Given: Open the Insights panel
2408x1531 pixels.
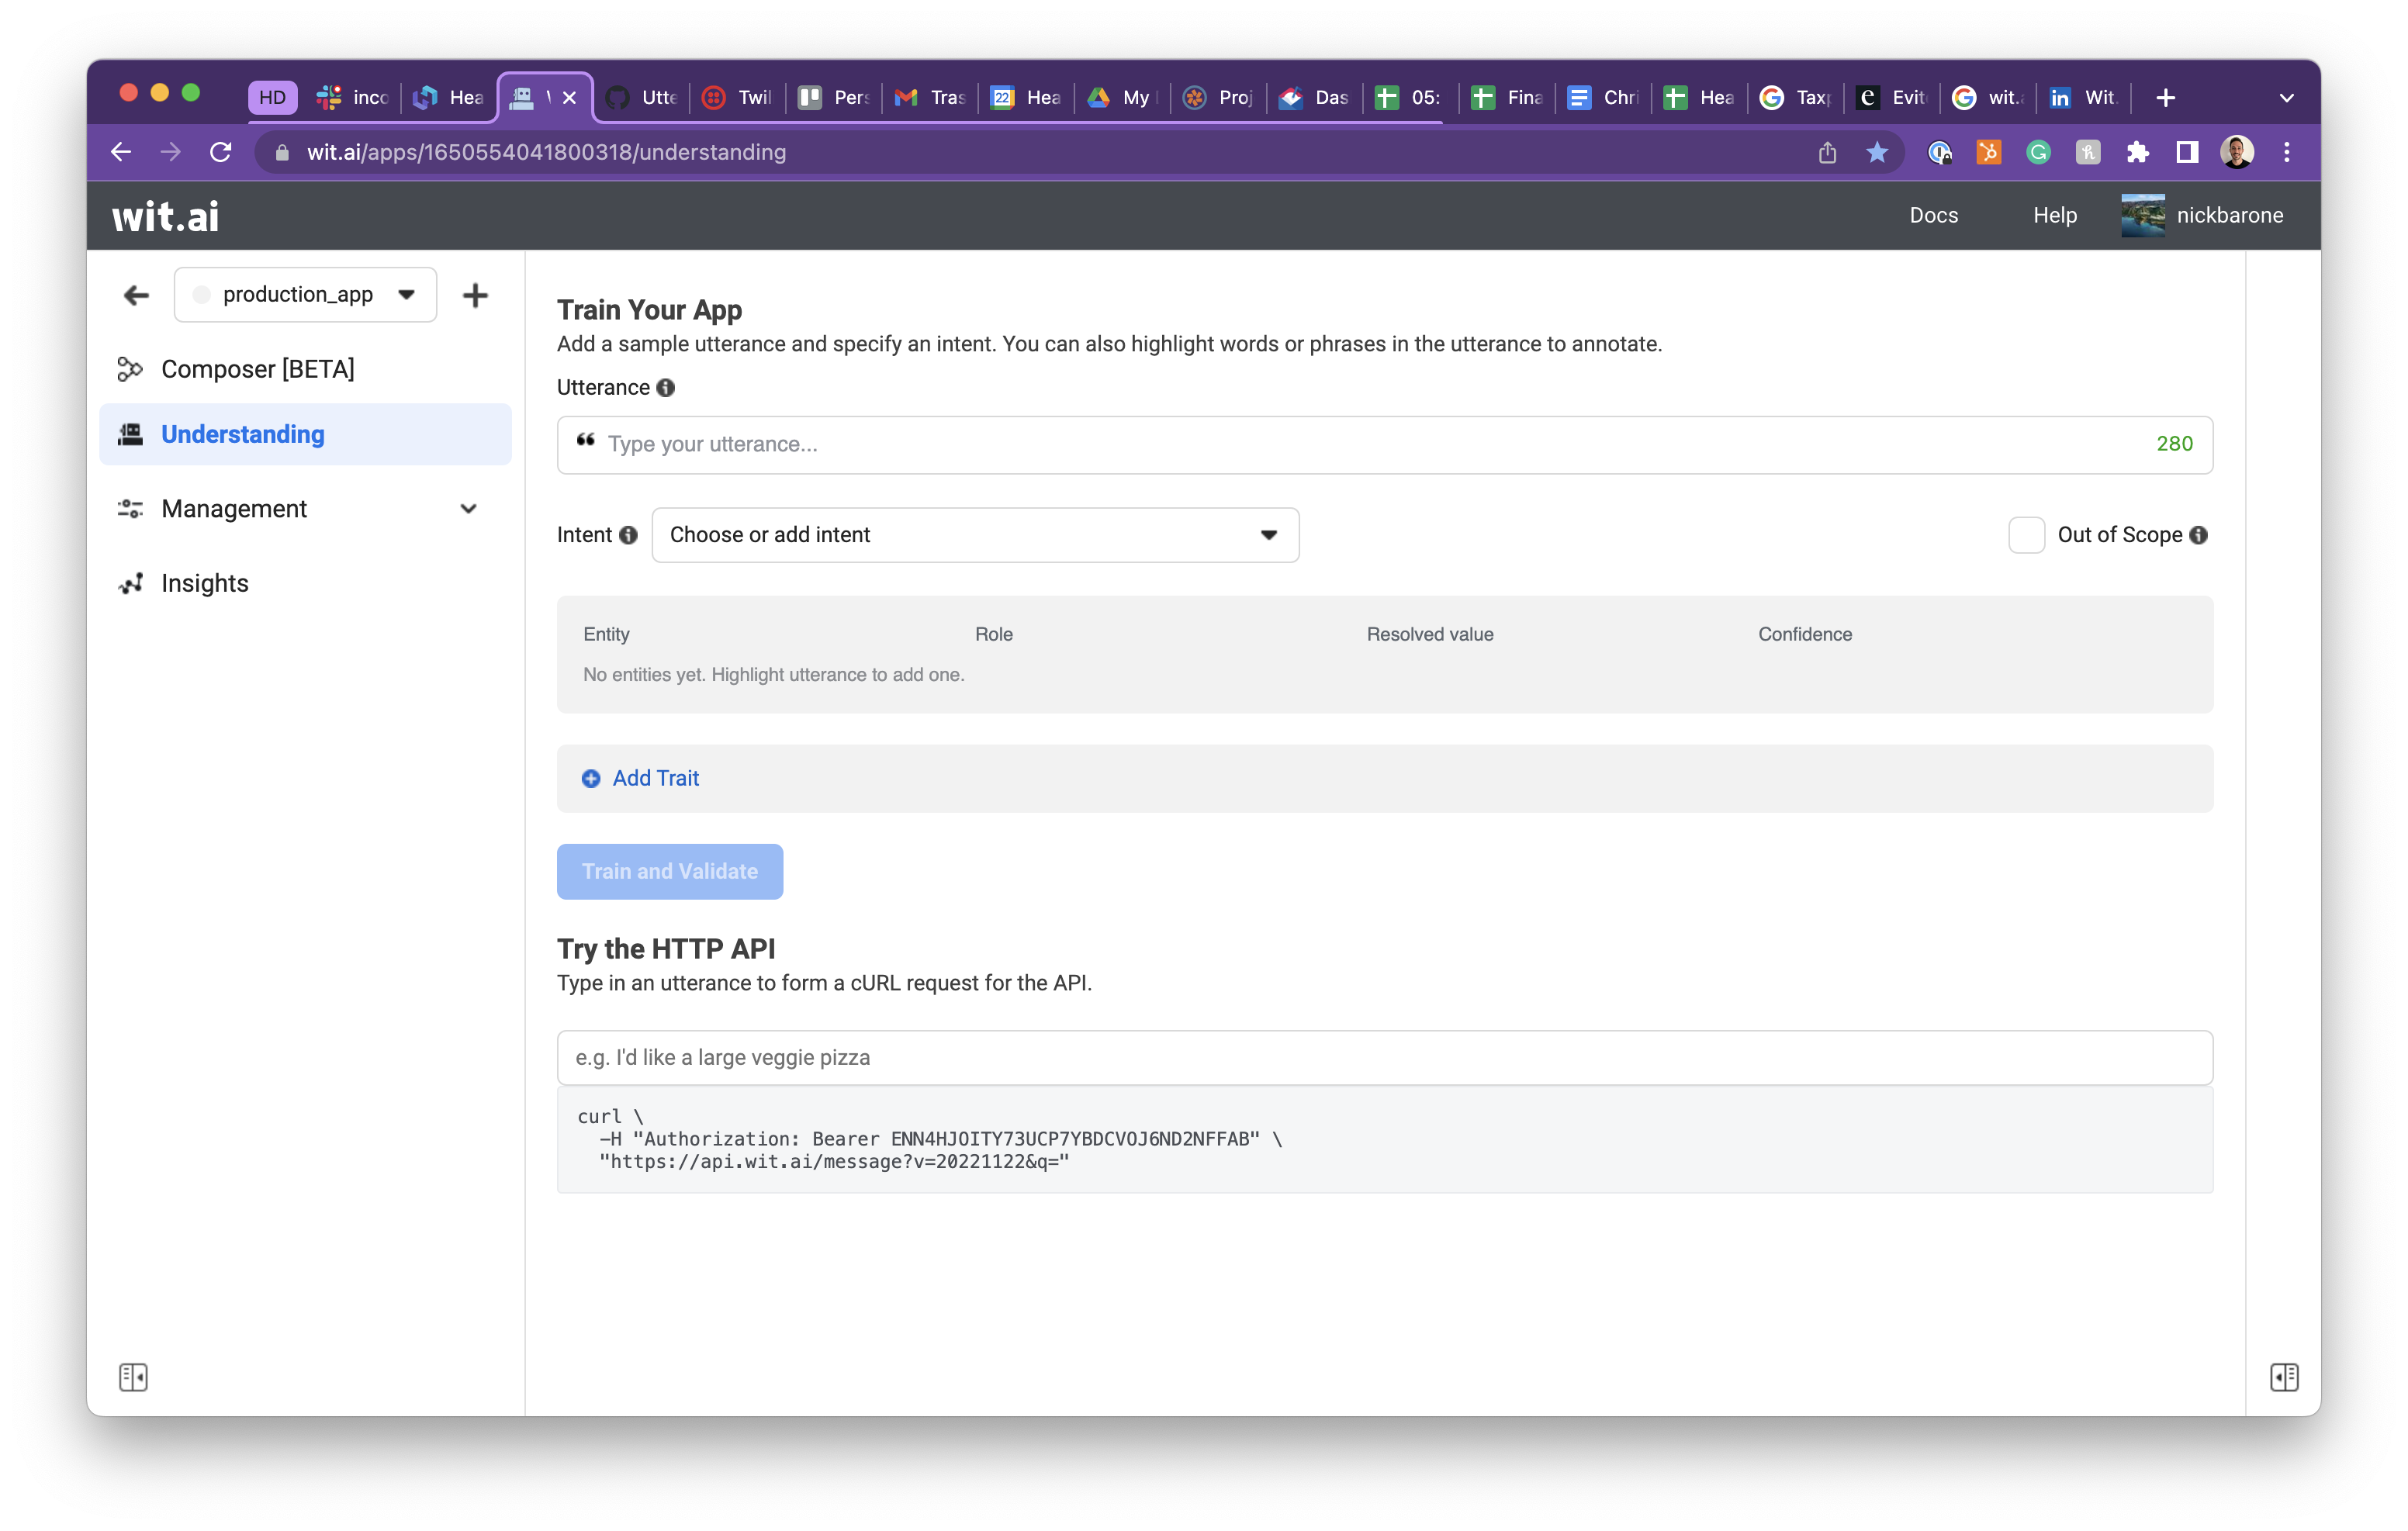Looking at the screenshot, I should pos(204,583).
